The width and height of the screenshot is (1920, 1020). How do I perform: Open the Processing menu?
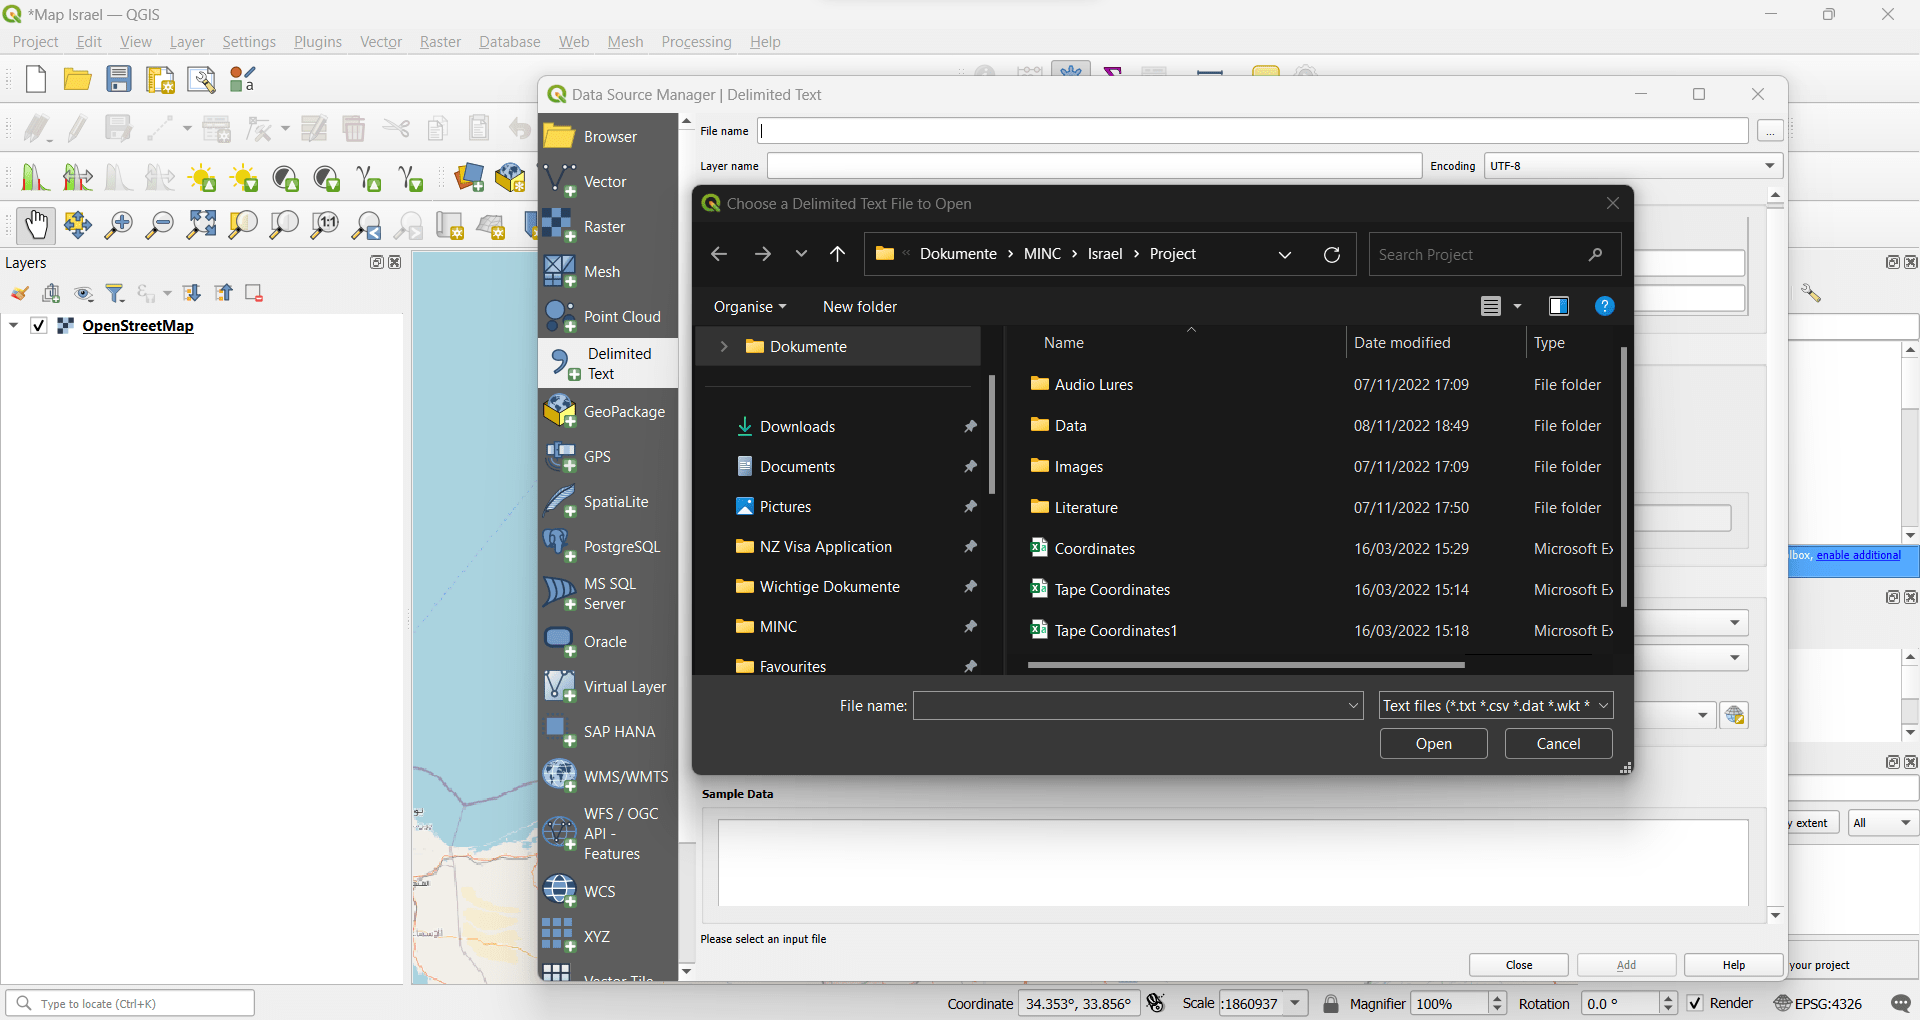tap(696, 41)
